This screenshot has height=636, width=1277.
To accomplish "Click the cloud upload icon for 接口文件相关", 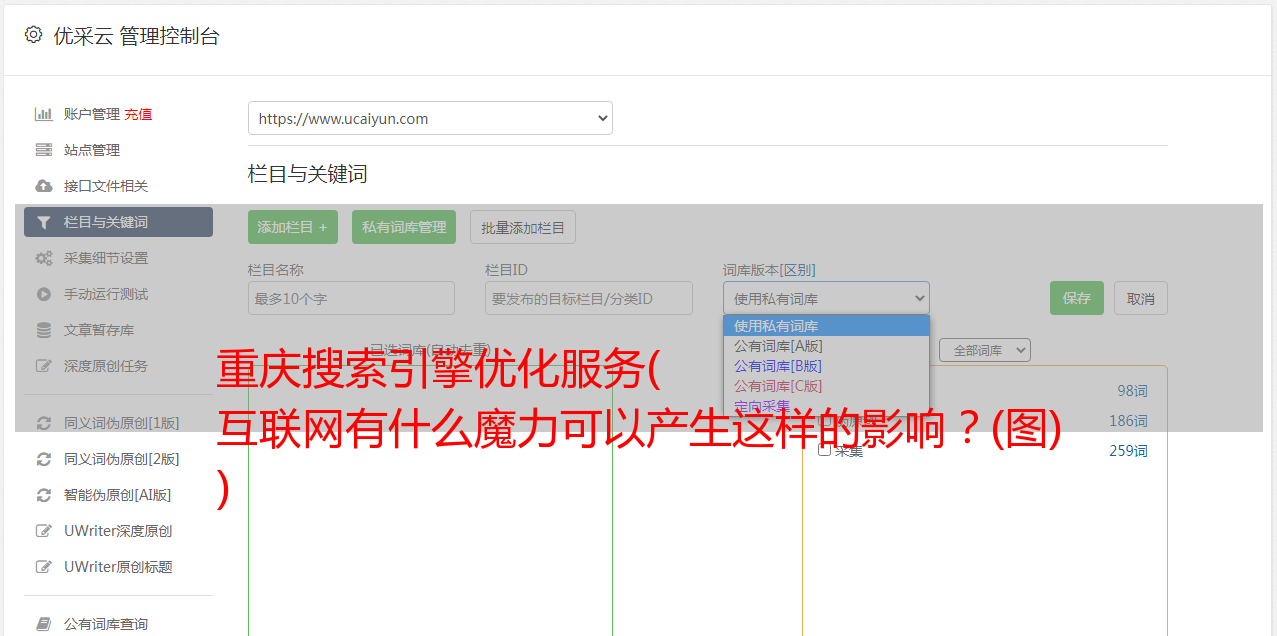I will pyautogui.click(x=43, y=186).
